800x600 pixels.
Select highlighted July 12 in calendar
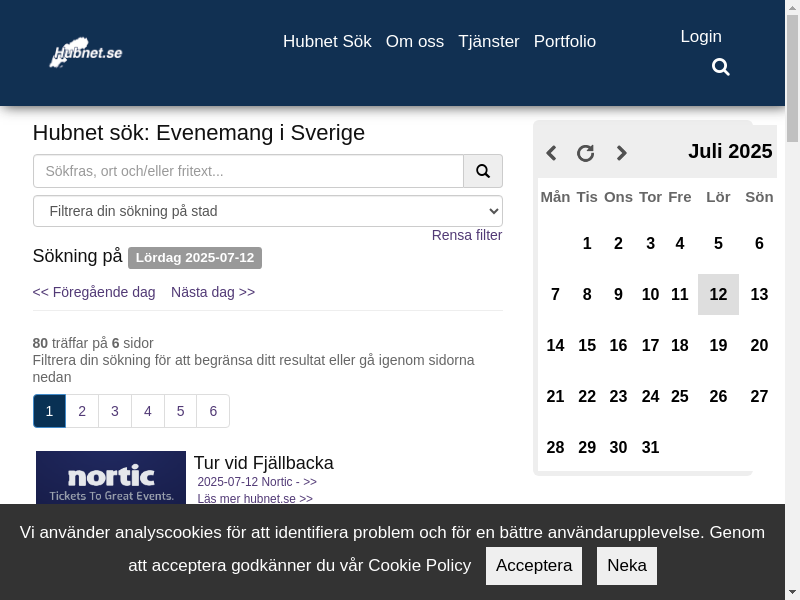pyautogui.click(x=718, y=294)
